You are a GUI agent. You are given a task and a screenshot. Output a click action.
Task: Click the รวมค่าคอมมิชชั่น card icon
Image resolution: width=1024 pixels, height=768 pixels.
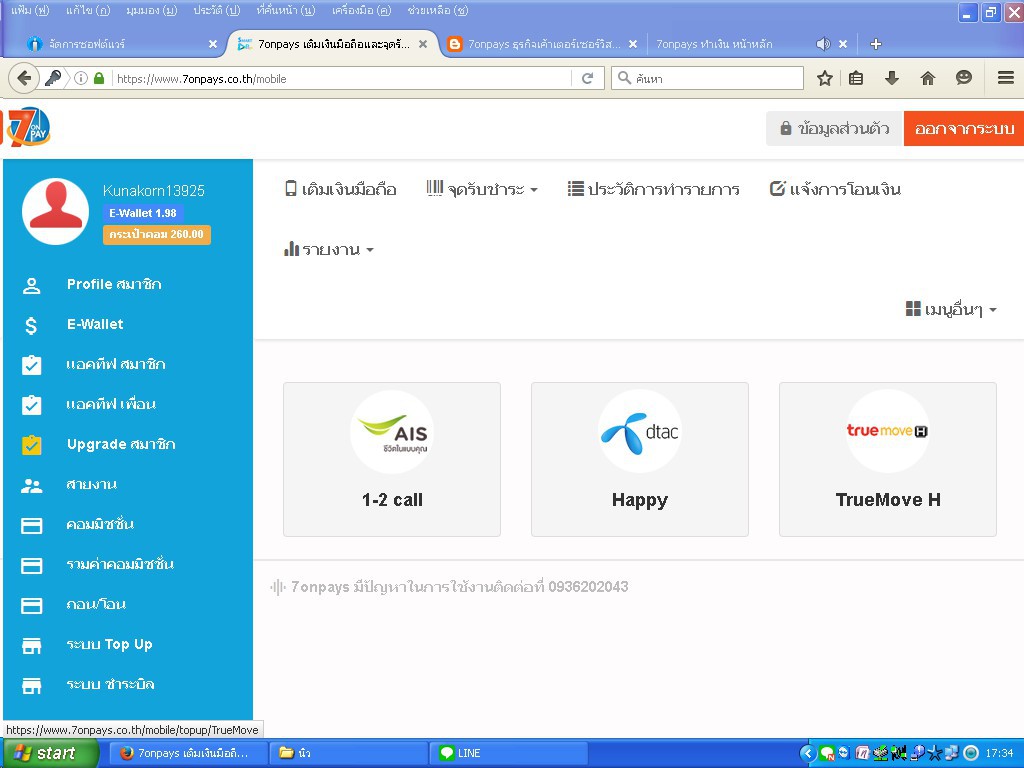(31, 566)
